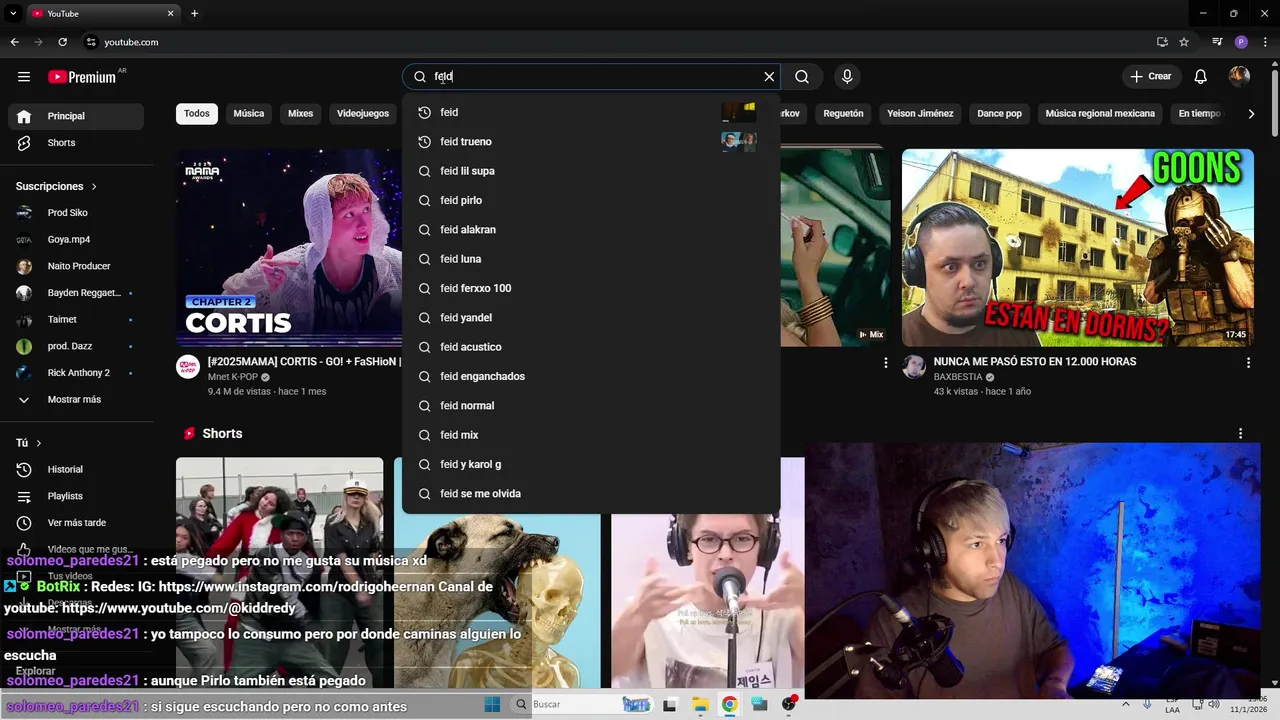
Task: Select 'feid acustico' suggestion
Action: pos(590,347)
